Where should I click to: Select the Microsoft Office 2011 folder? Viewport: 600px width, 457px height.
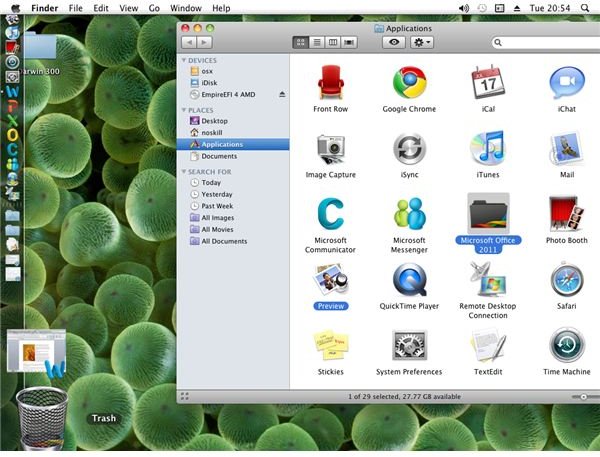click(x=488, y=214)
